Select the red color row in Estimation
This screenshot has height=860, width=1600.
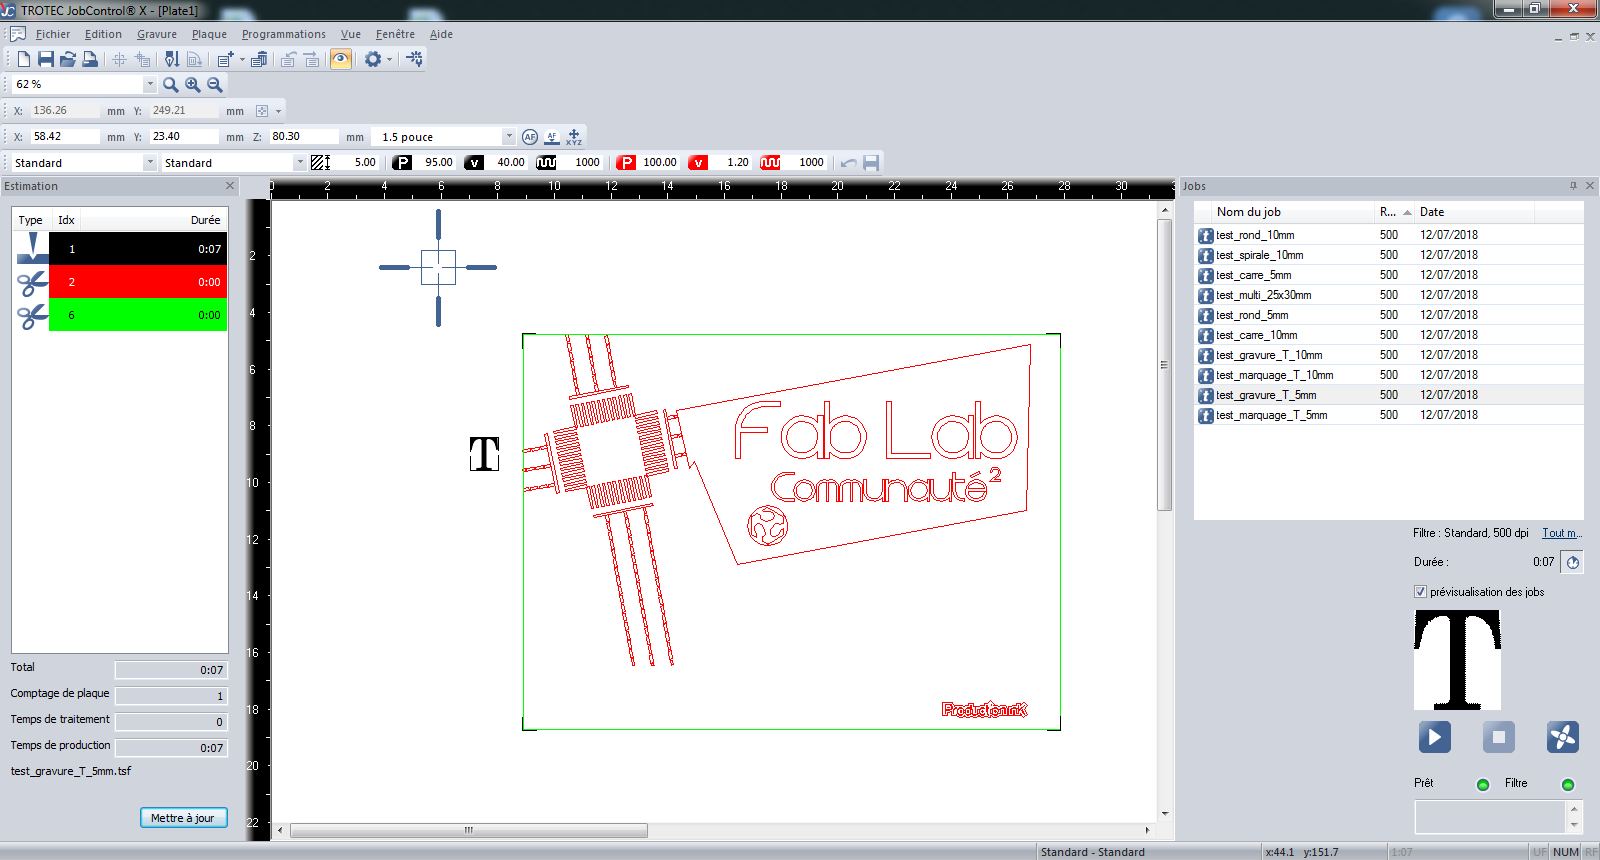click(x=137, y=282)
